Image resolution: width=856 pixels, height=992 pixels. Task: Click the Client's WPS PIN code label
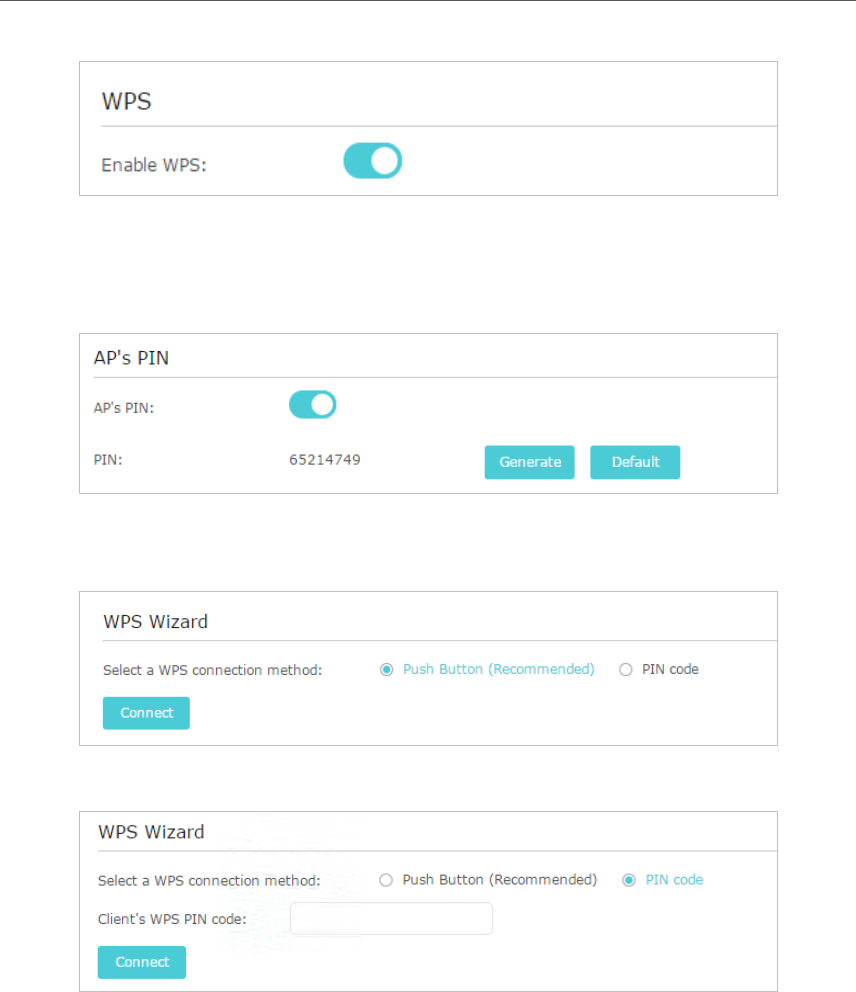pyautogui.click(x=171, y=918)
